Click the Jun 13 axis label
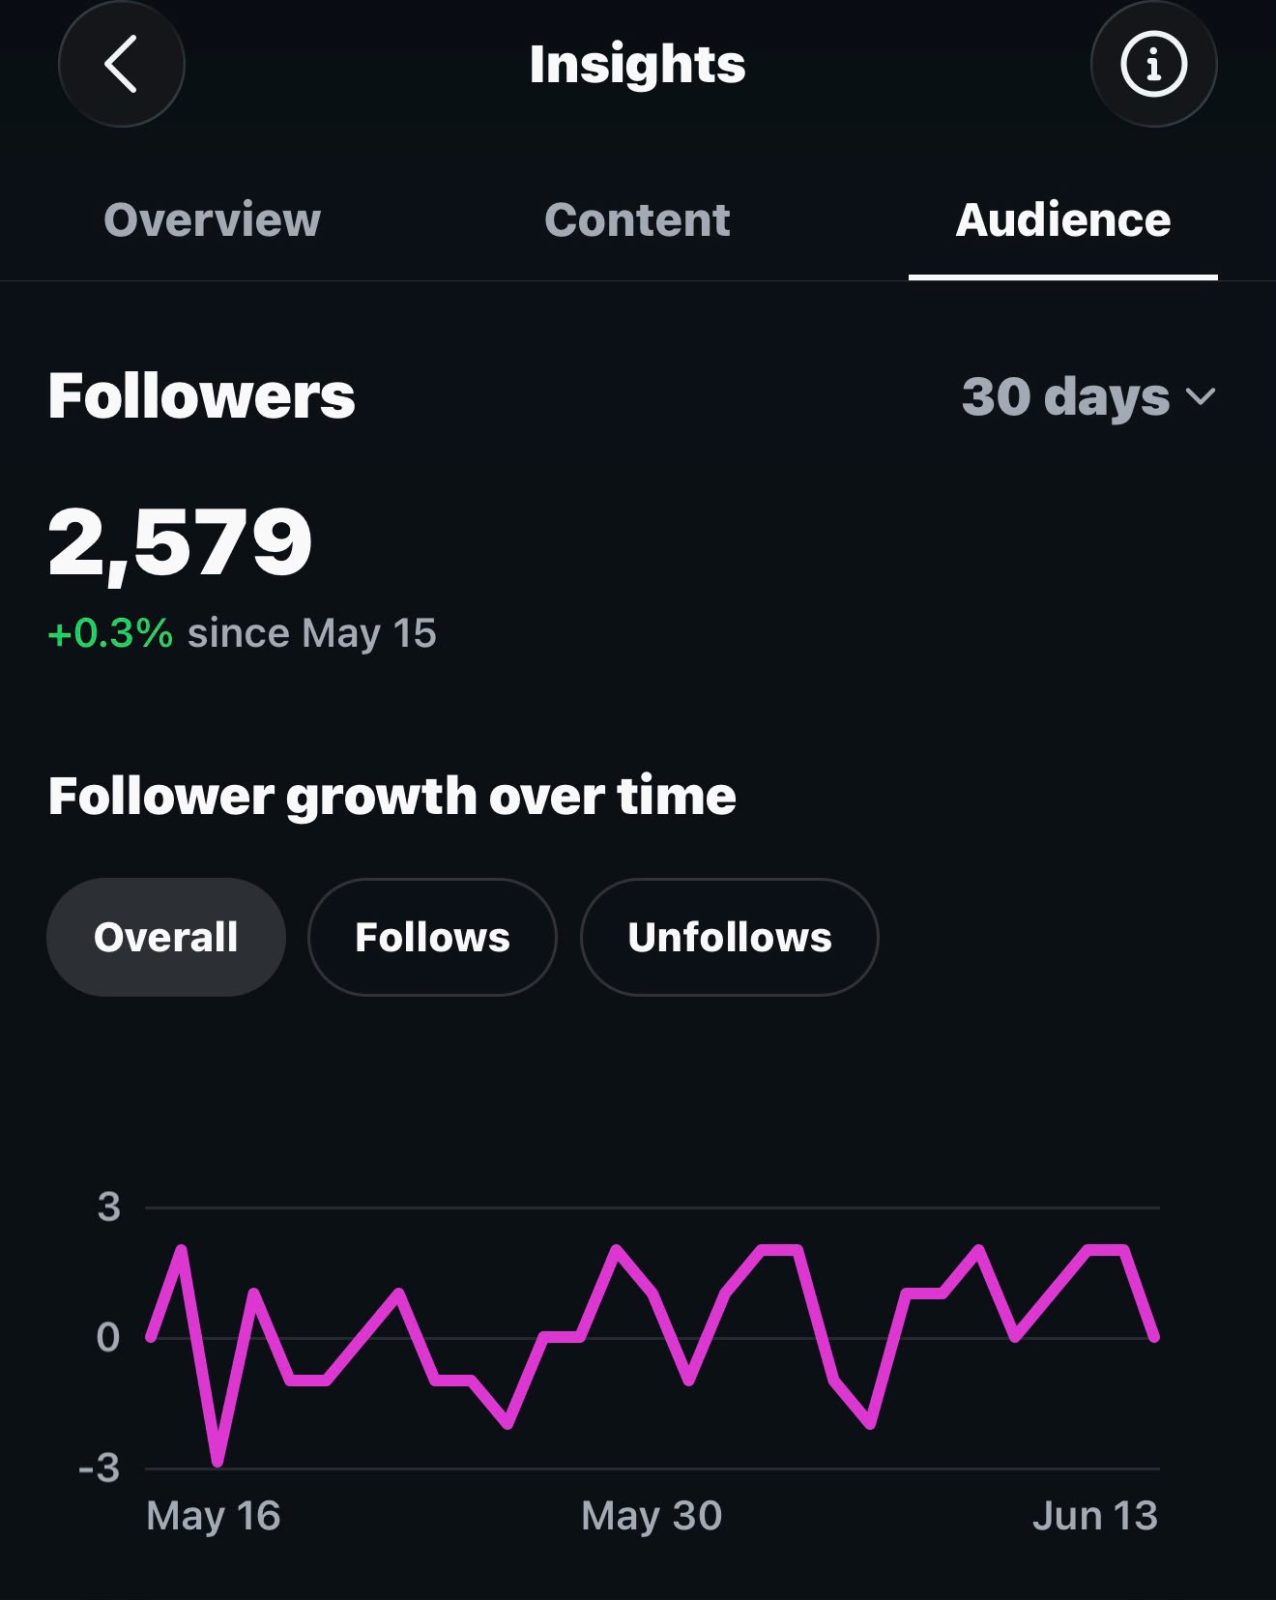The height and width of the screenshot is (1600, 1276). coord(1095,1516)
